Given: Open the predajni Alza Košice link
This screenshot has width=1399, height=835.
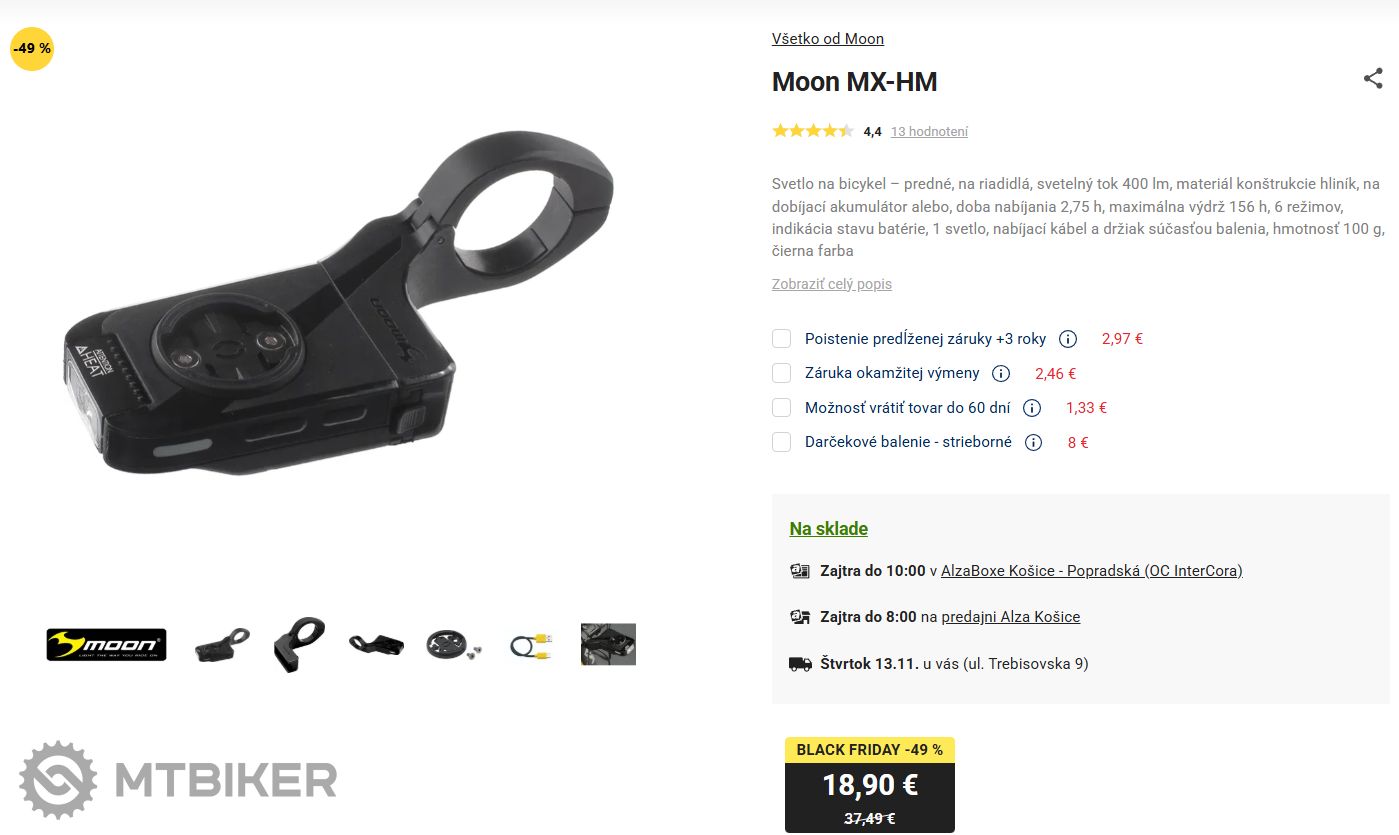Looking at the screenshot, I should point(1011,617).
